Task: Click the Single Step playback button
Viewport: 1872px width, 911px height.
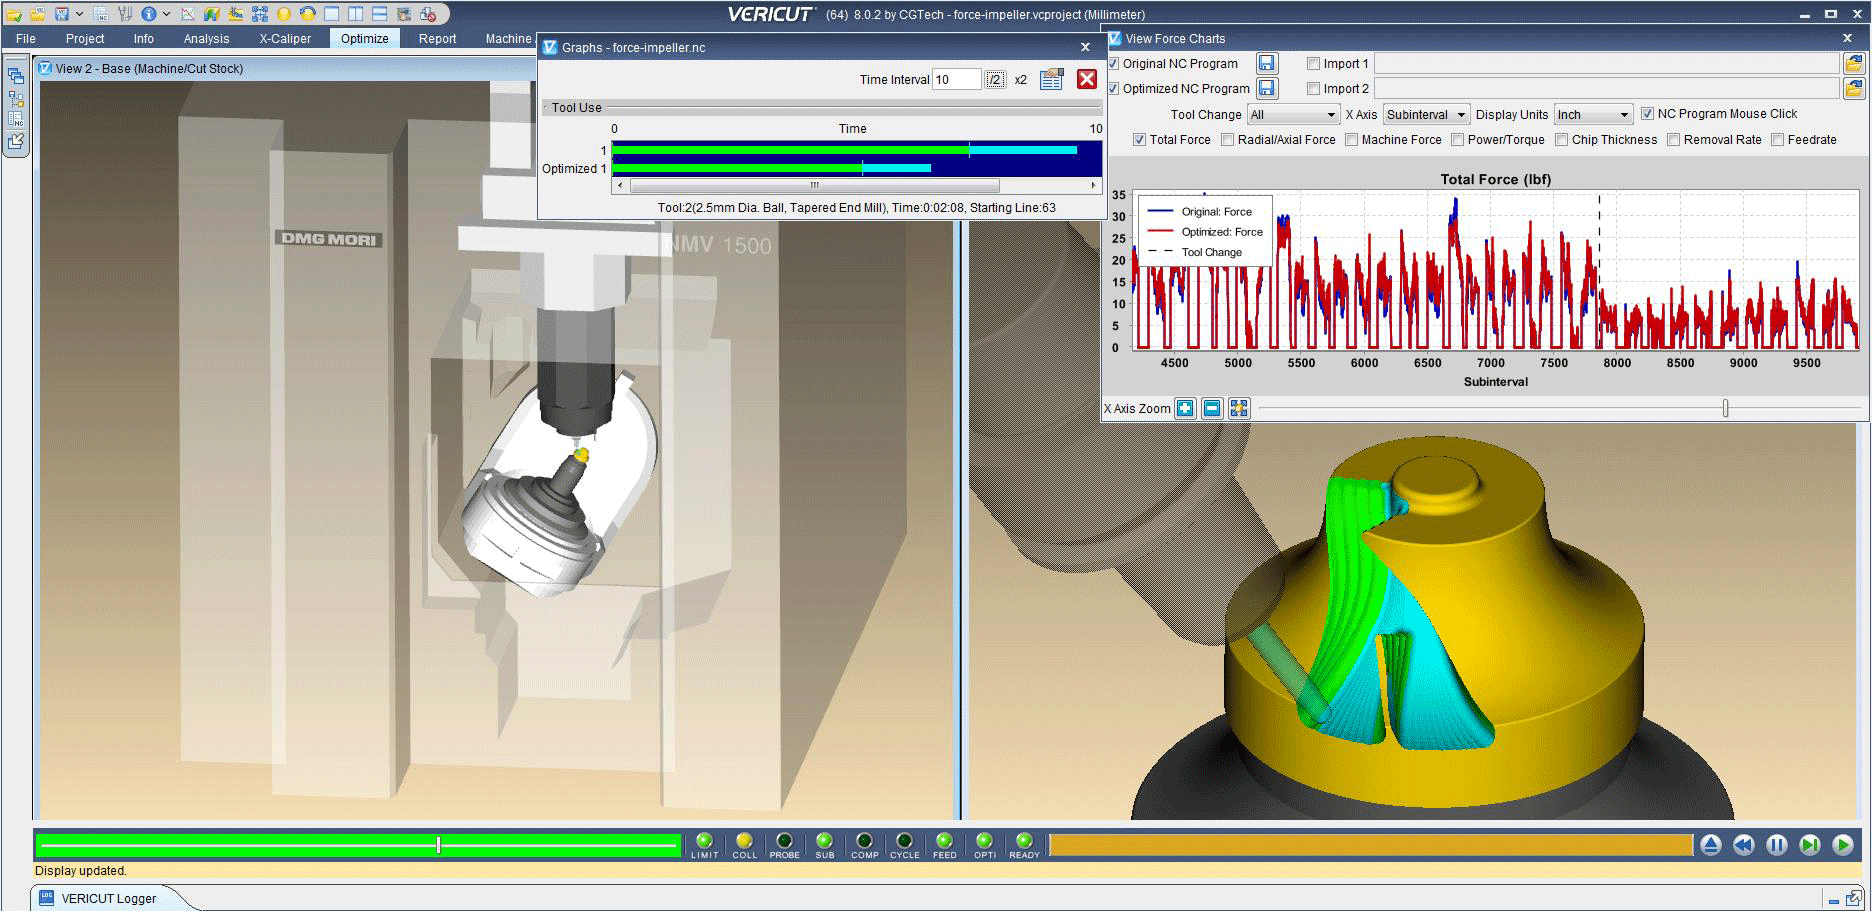Action: (1810, 845)
